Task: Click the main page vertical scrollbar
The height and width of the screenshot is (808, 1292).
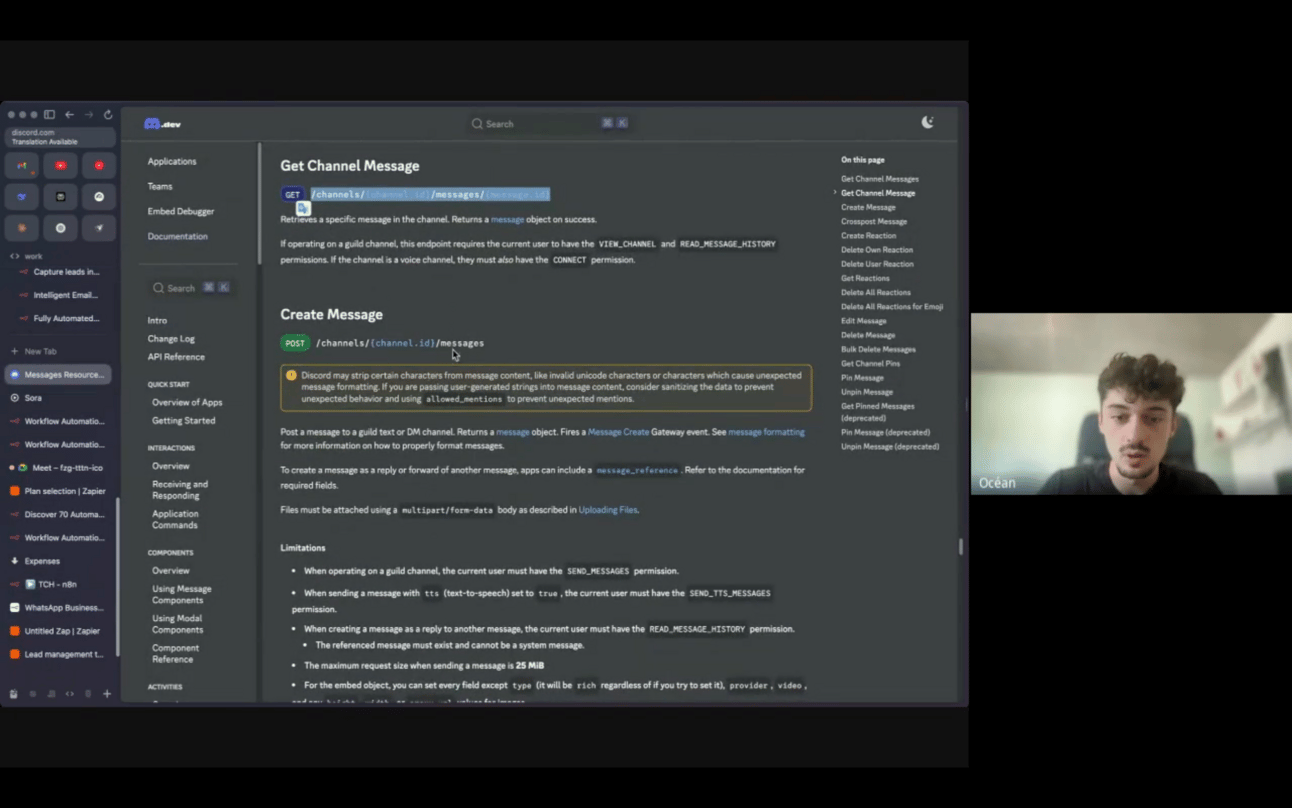Action: point(961,546)
